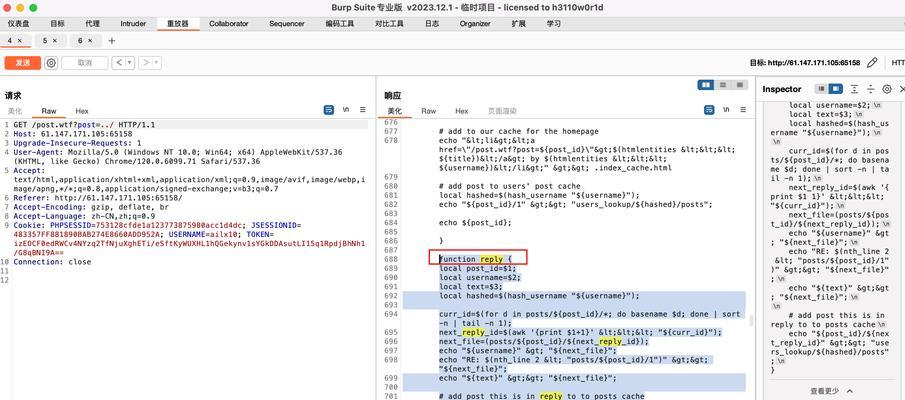Select side-by-side request/response layout
Screen dimensions: 905x400
(706, 85)
